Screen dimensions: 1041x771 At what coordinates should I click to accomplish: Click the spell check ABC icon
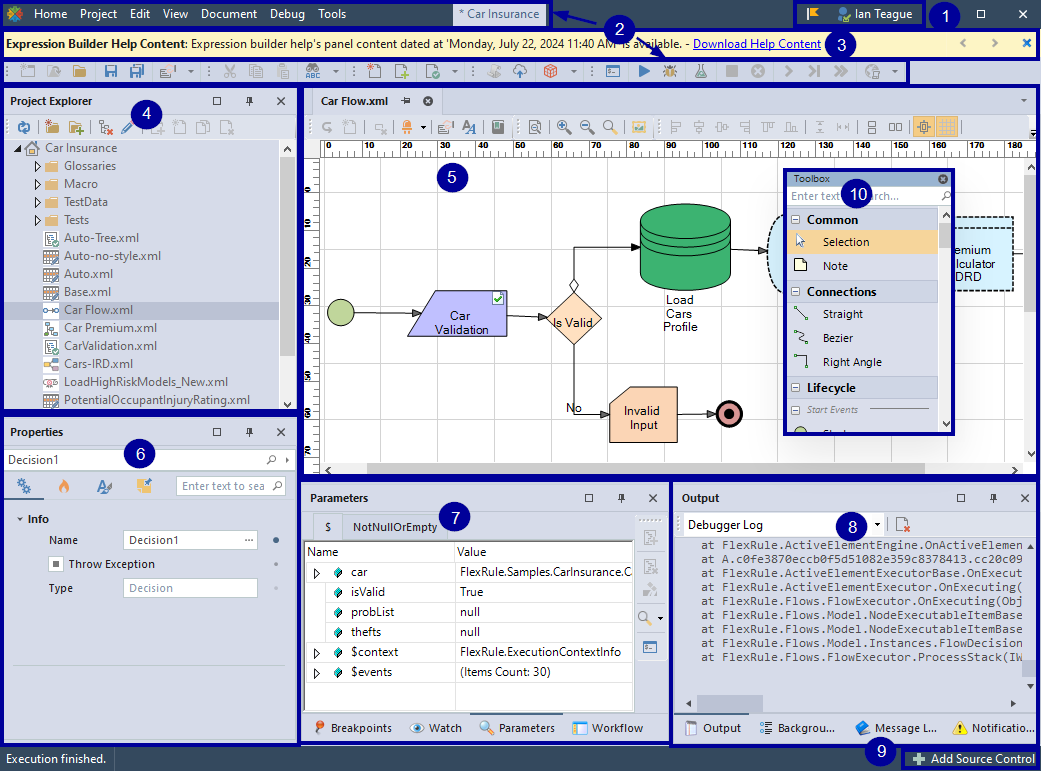pos(313,71)
